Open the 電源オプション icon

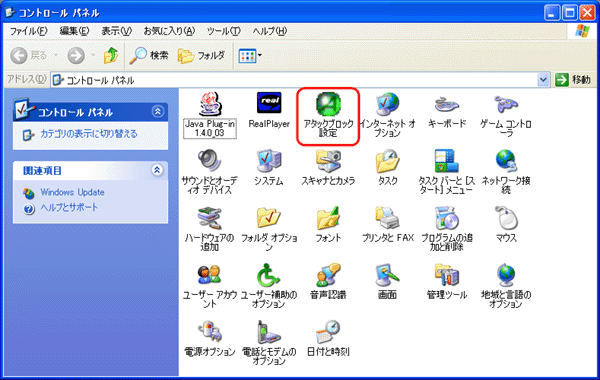pos(210,338)
